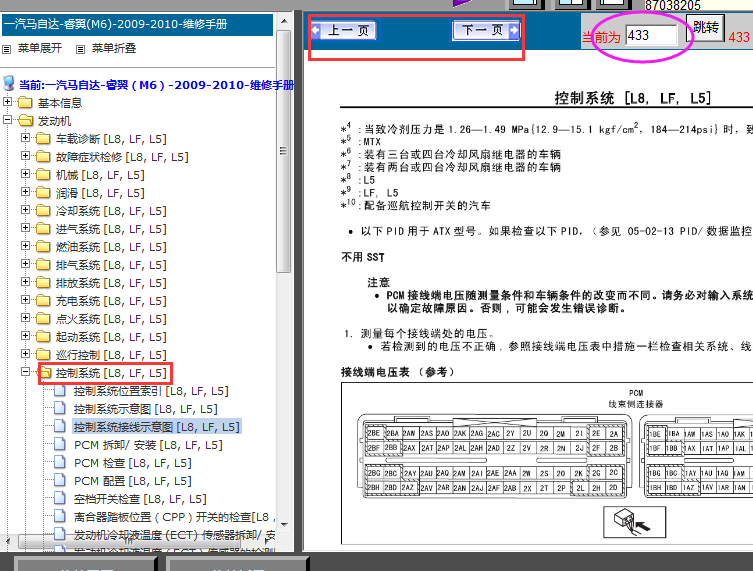
Task: Go to previous page with 上一页 button
Action: click(344, 31)
